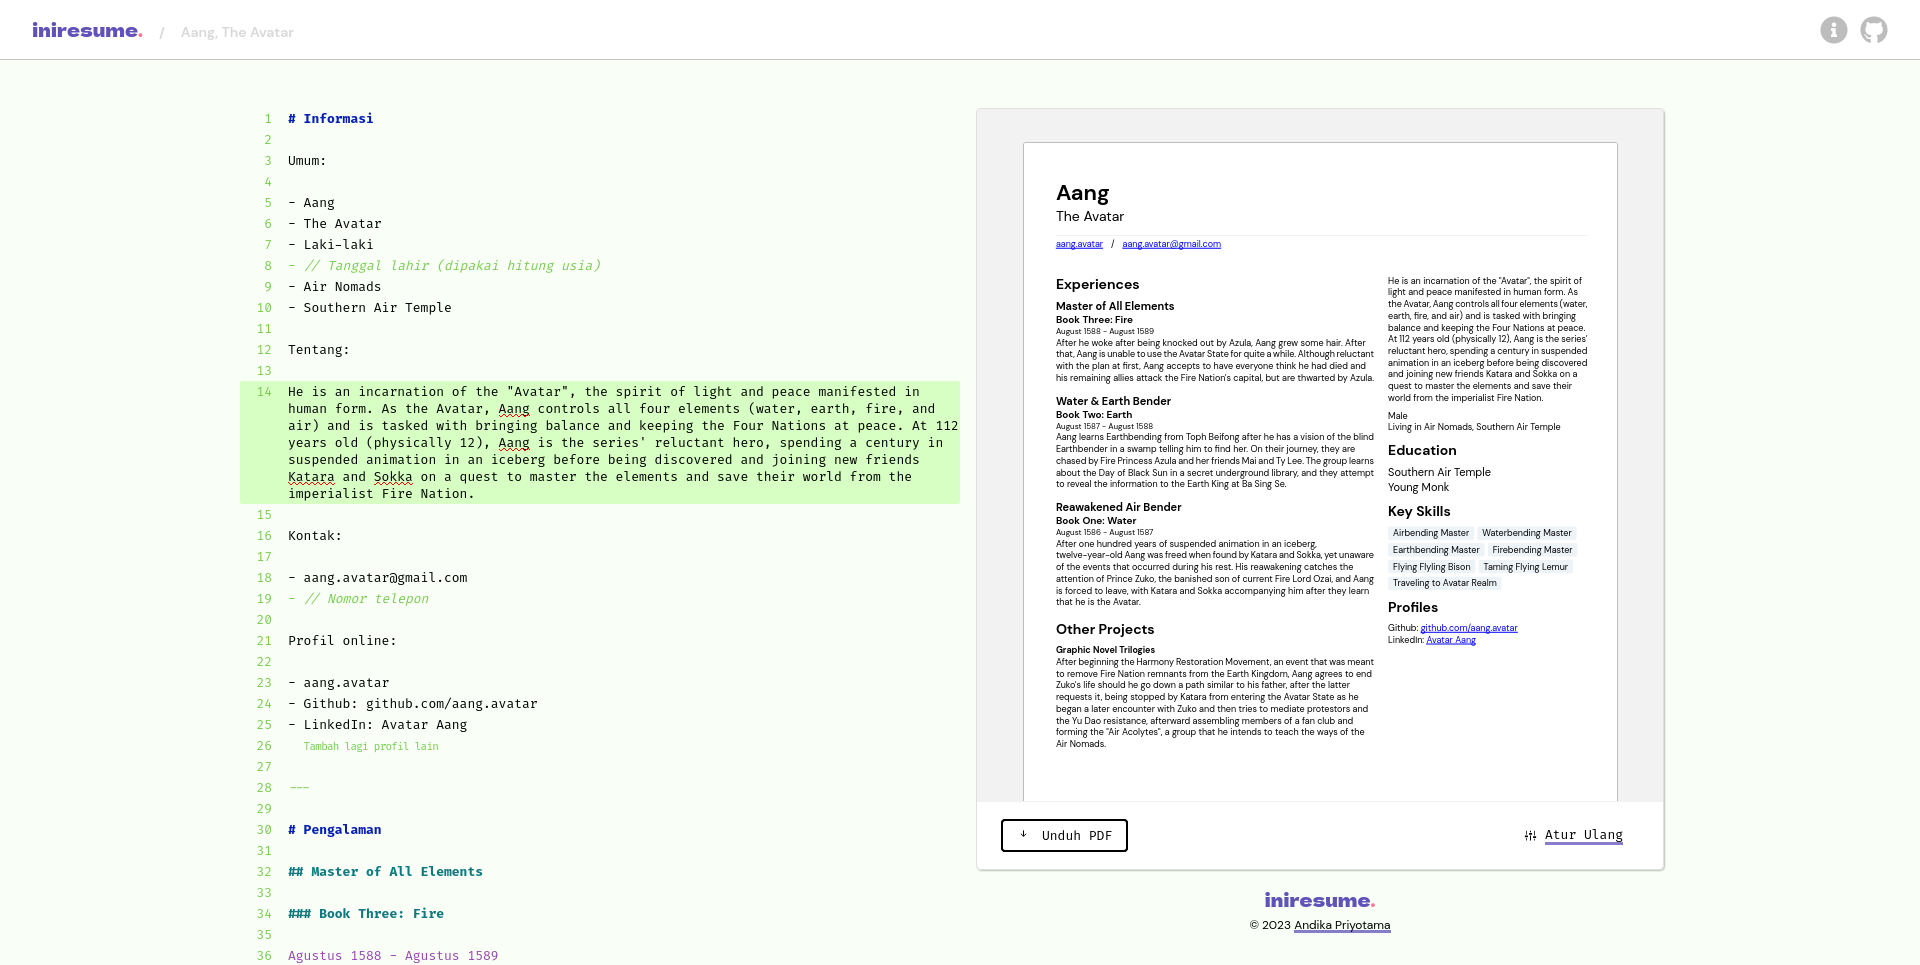Click 'Tambah lagi profil lain' hint
This screenshot has width=1920, height=965.
pyautogui.click(x=371, y=746)
